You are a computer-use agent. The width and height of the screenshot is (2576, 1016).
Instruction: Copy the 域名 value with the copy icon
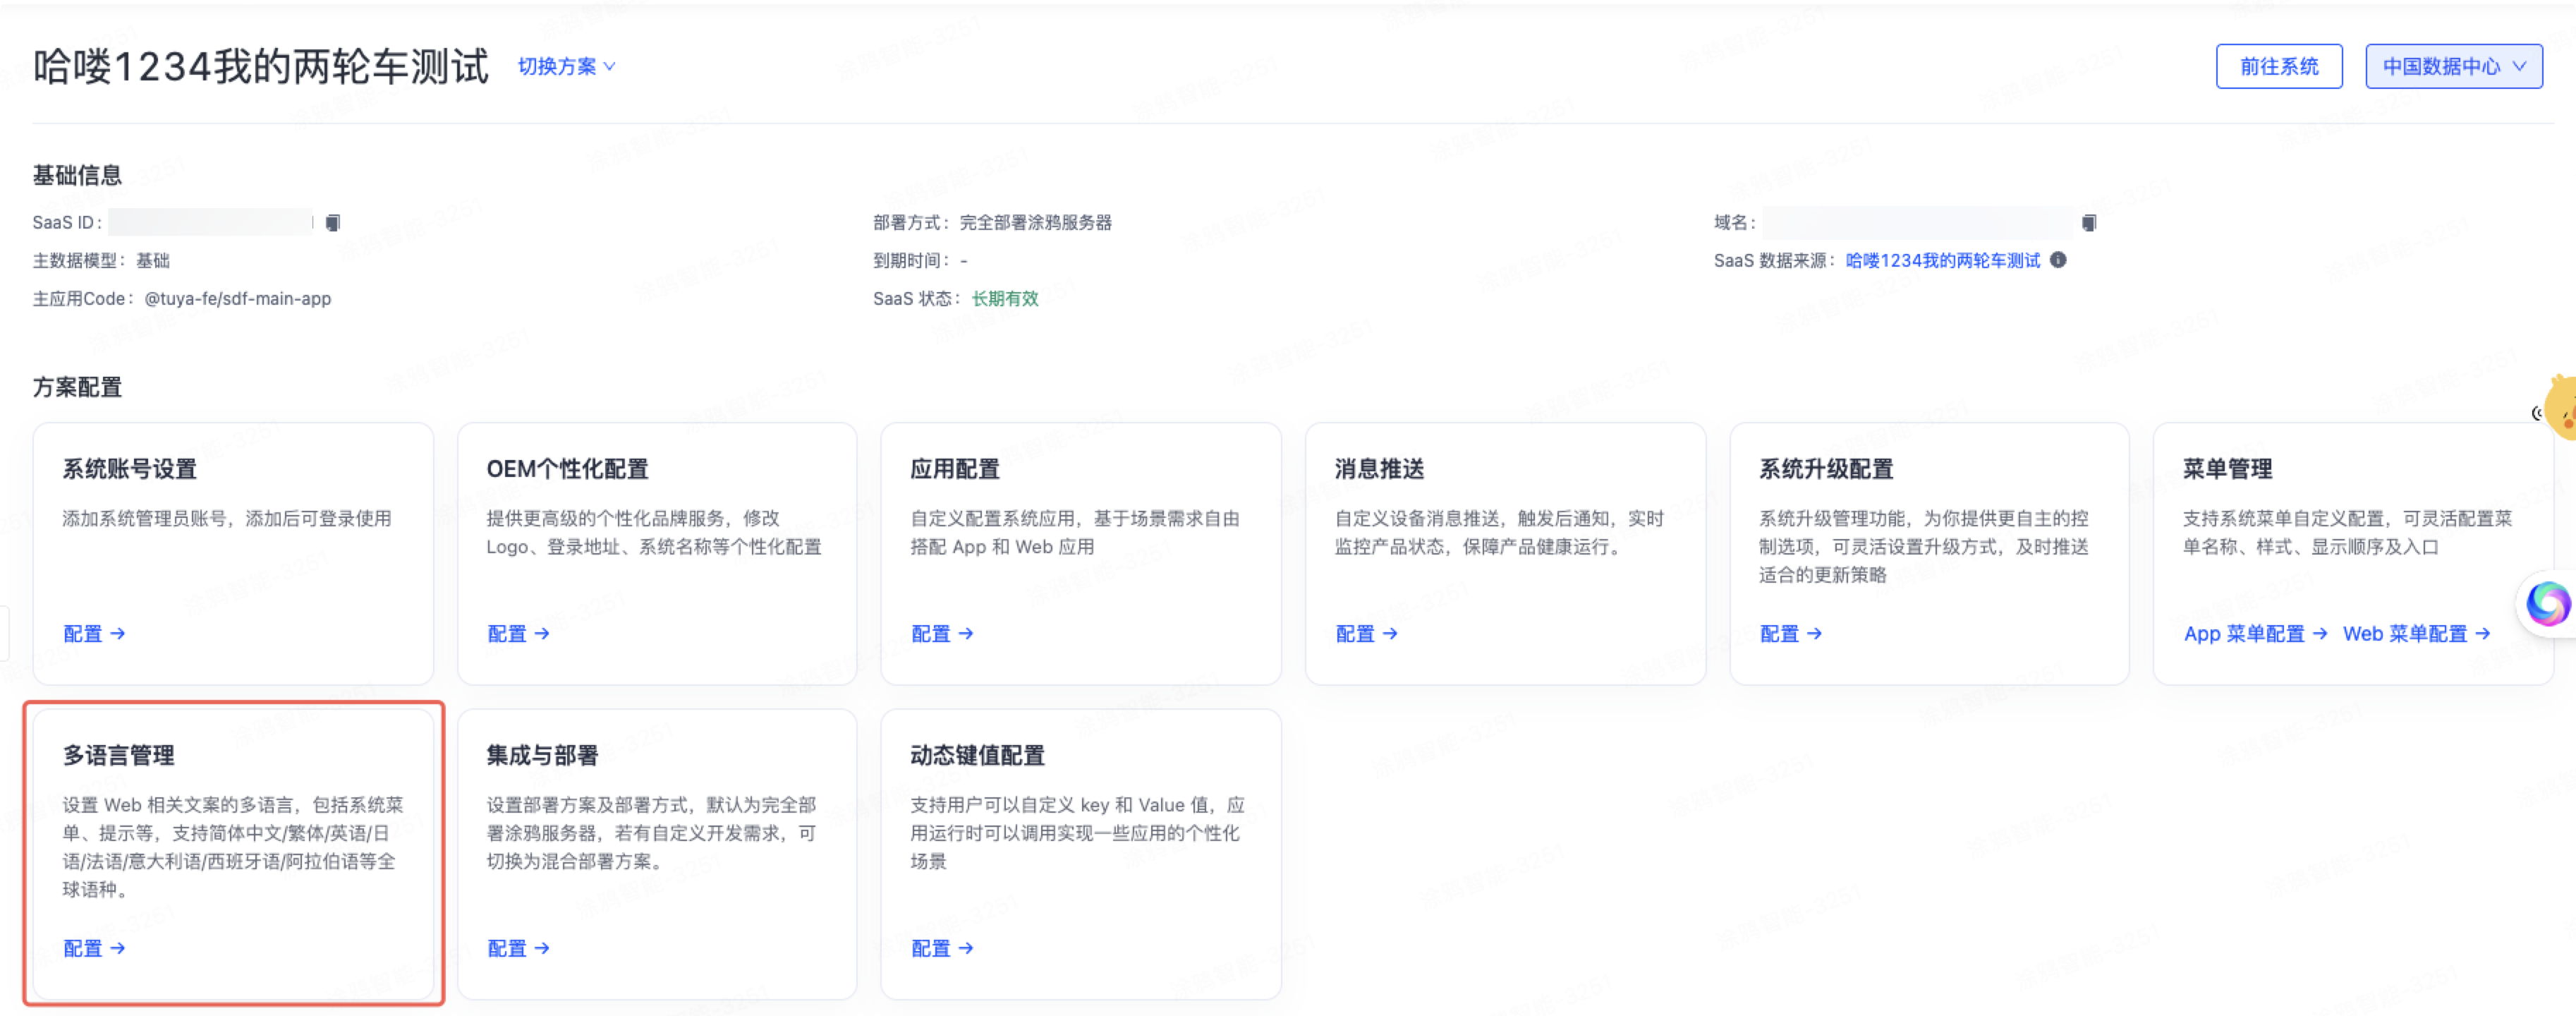[2090, 222]
